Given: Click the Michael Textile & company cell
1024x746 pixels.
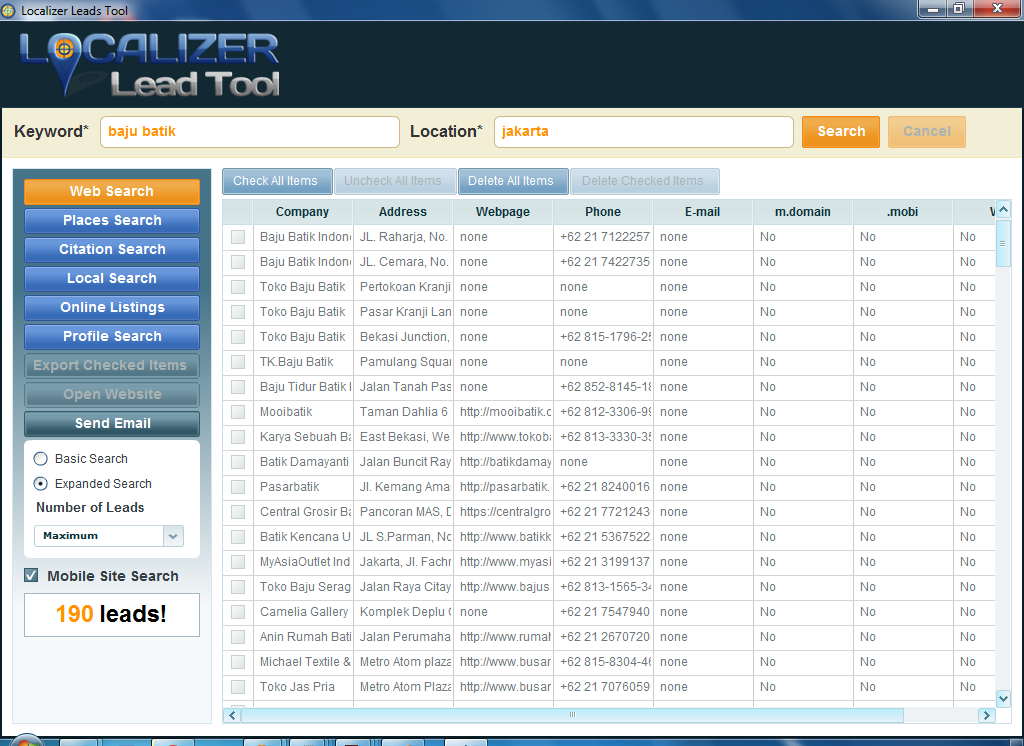Looking at the screenshot, I should pos(303,662).
